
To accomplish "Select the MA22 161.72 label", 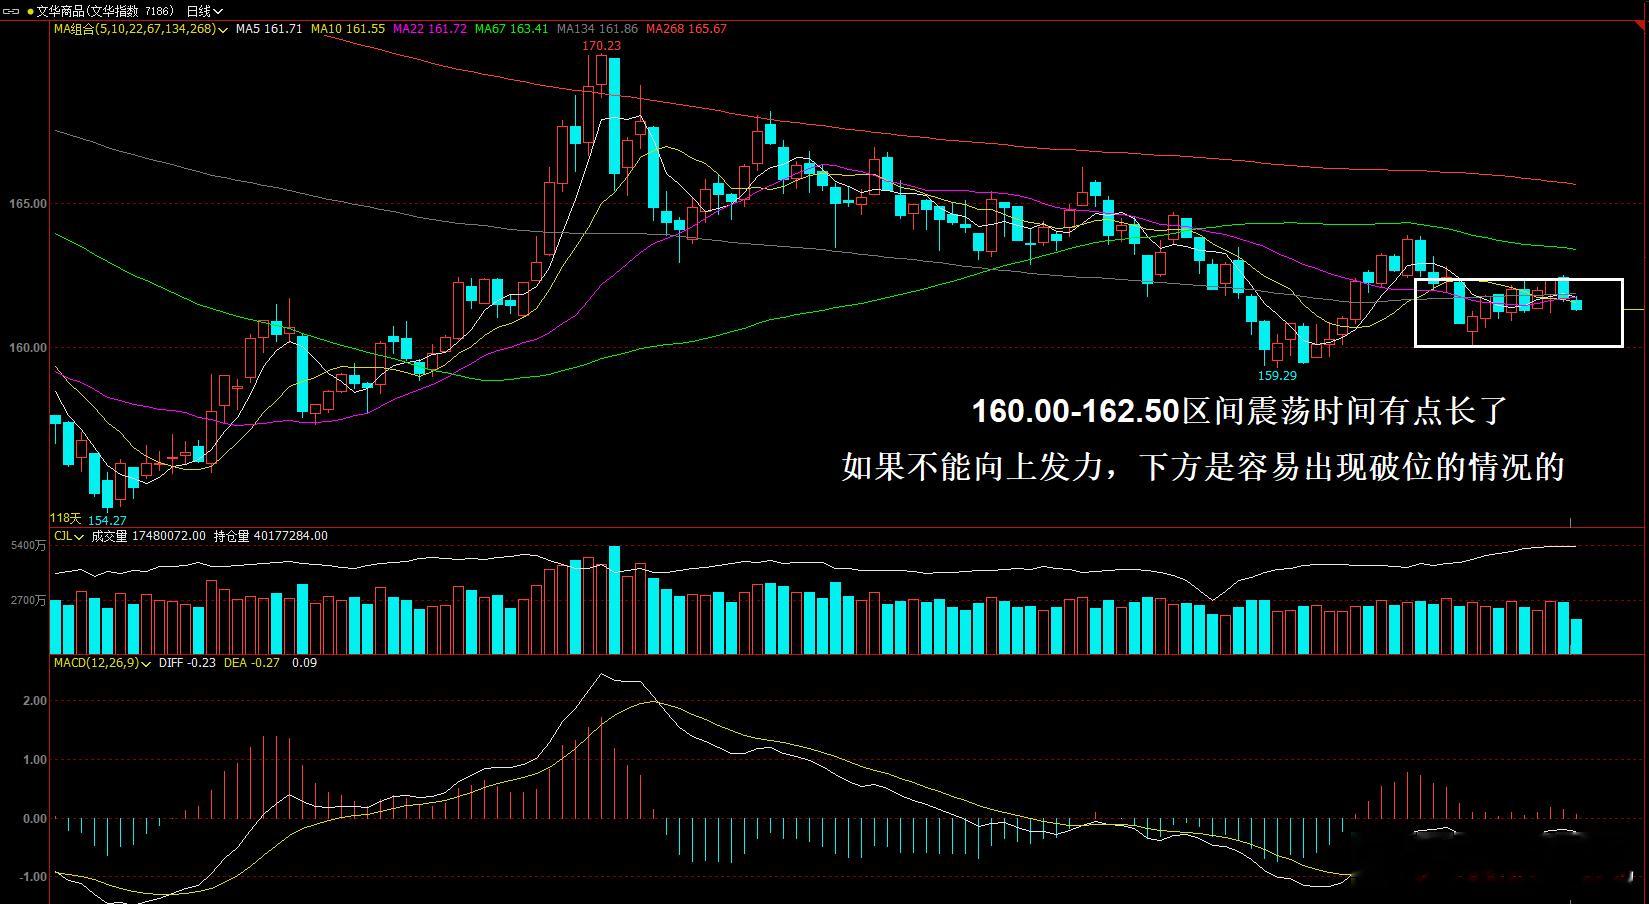I will [x=430, y=29].
